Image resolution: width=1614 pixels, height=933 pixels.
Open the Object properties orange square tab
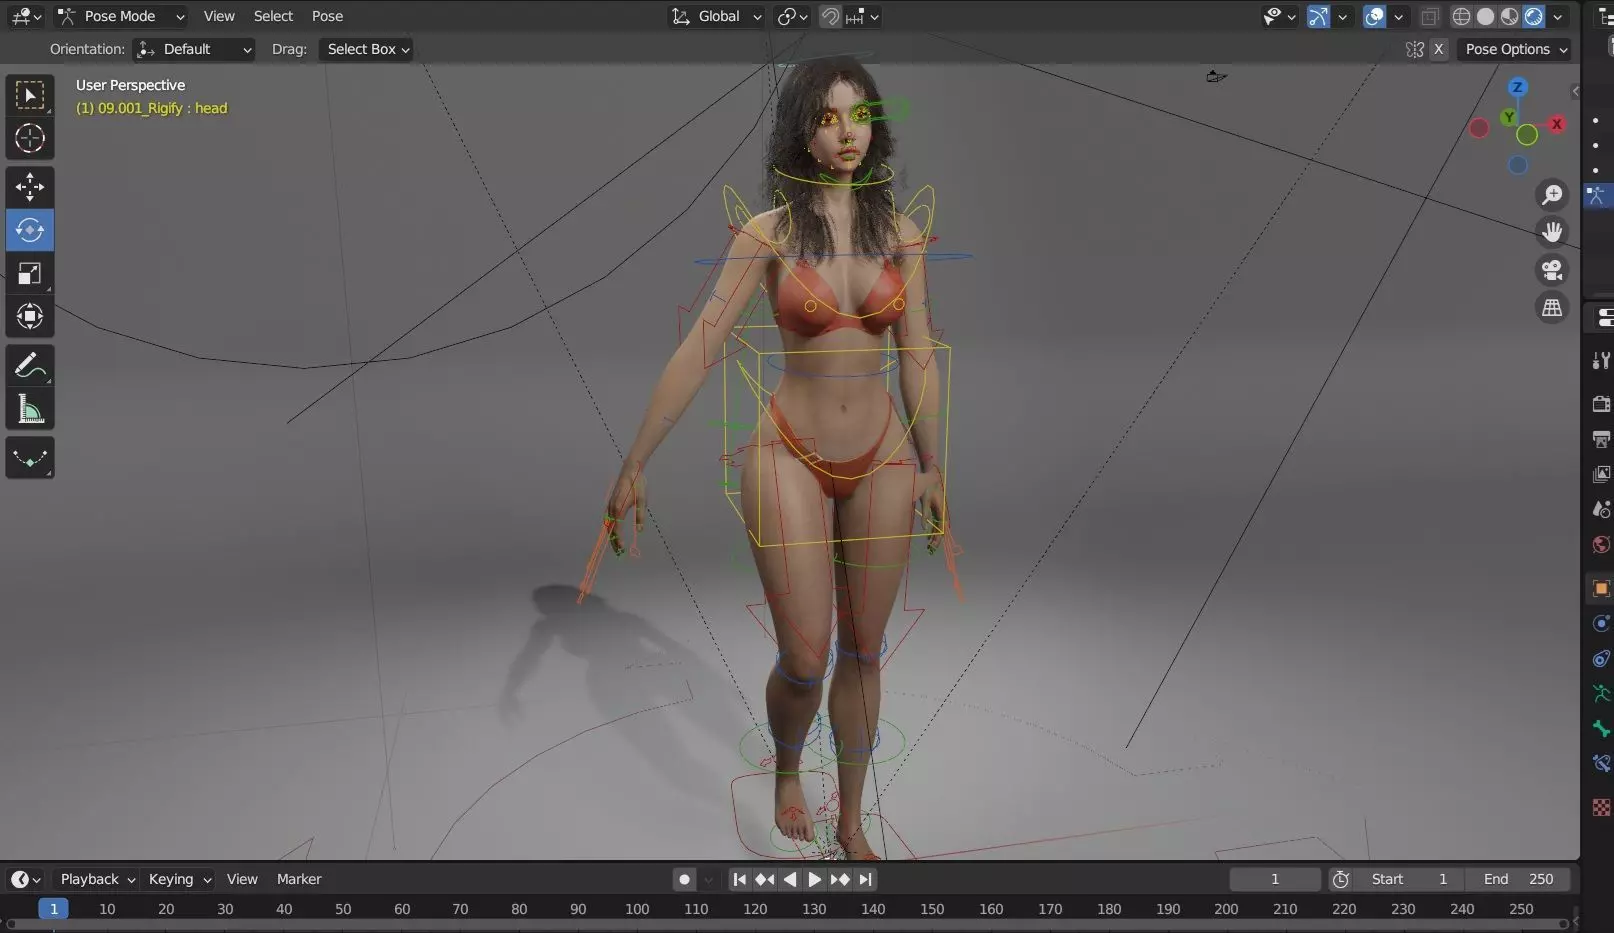pos(1601,588)
